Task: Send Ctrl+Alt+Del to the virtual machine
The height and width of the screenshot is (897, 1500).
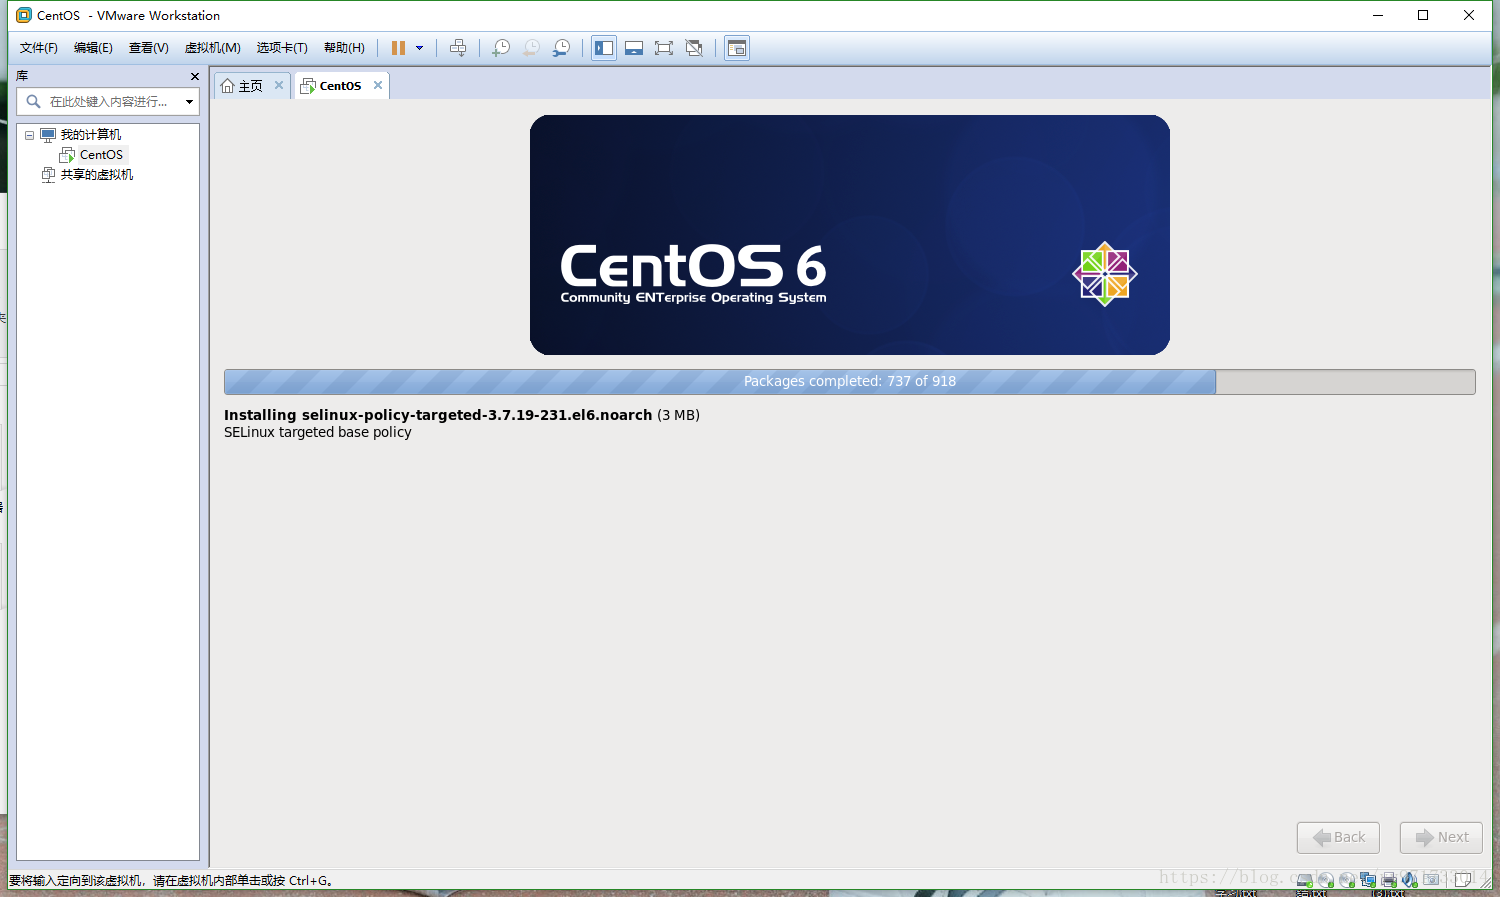Action: [458, 48]
